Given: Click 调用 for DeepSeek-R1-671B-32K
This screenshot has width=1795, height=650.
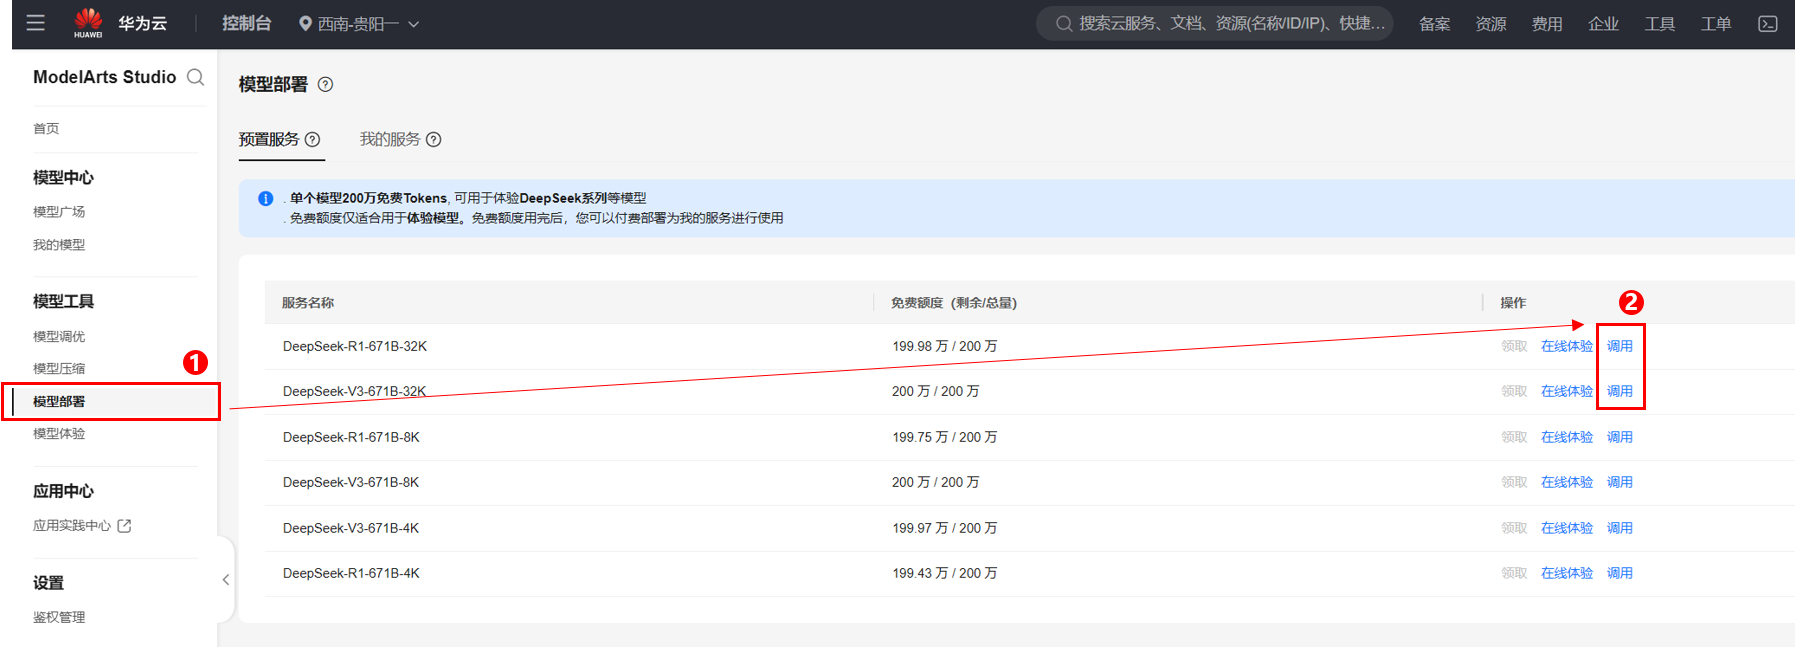Looking at the screenshot, I should [x=1619, y=346].
